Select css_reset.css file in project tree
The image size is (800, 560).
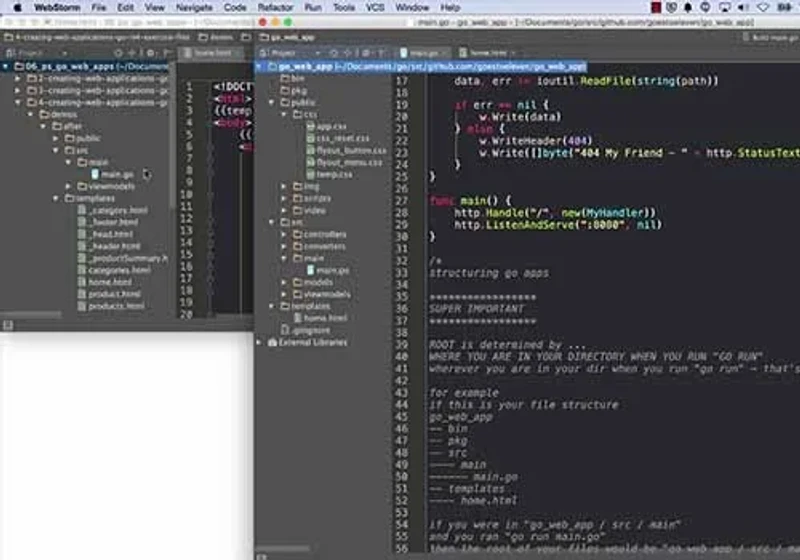coord(337,138)
